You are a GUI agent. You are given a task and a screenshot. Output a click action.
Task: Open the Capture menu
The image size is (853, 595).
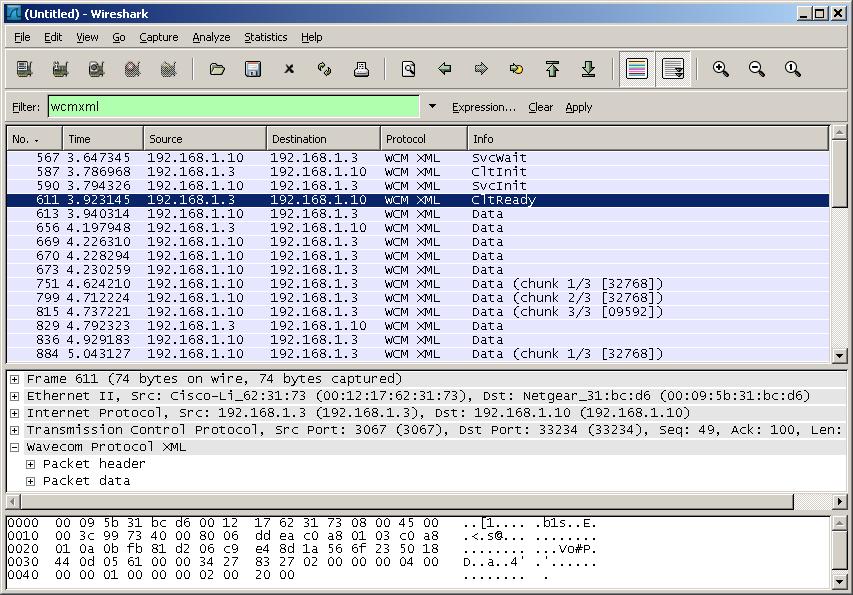tap(159, 37)
